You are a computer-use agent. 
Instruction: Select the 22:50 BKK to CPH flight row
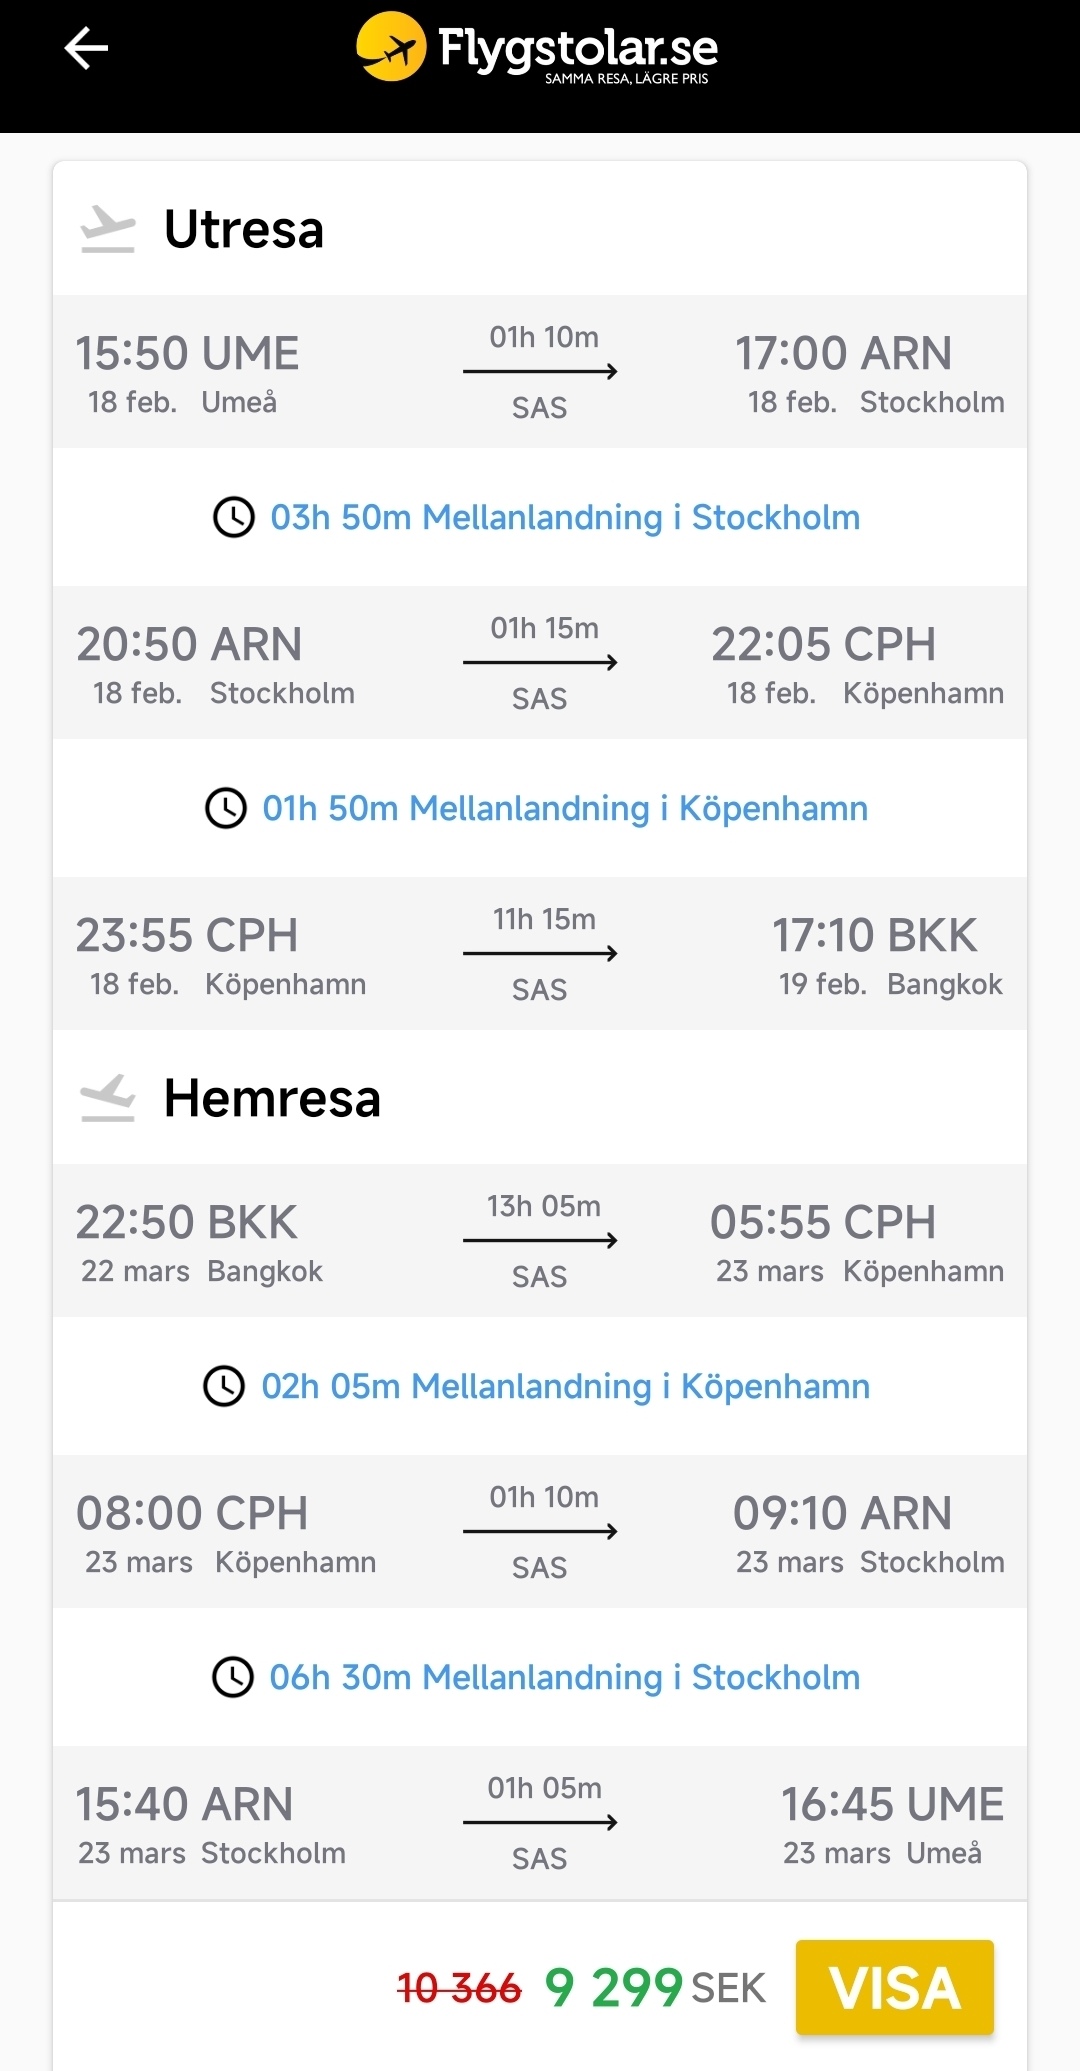540,1241
